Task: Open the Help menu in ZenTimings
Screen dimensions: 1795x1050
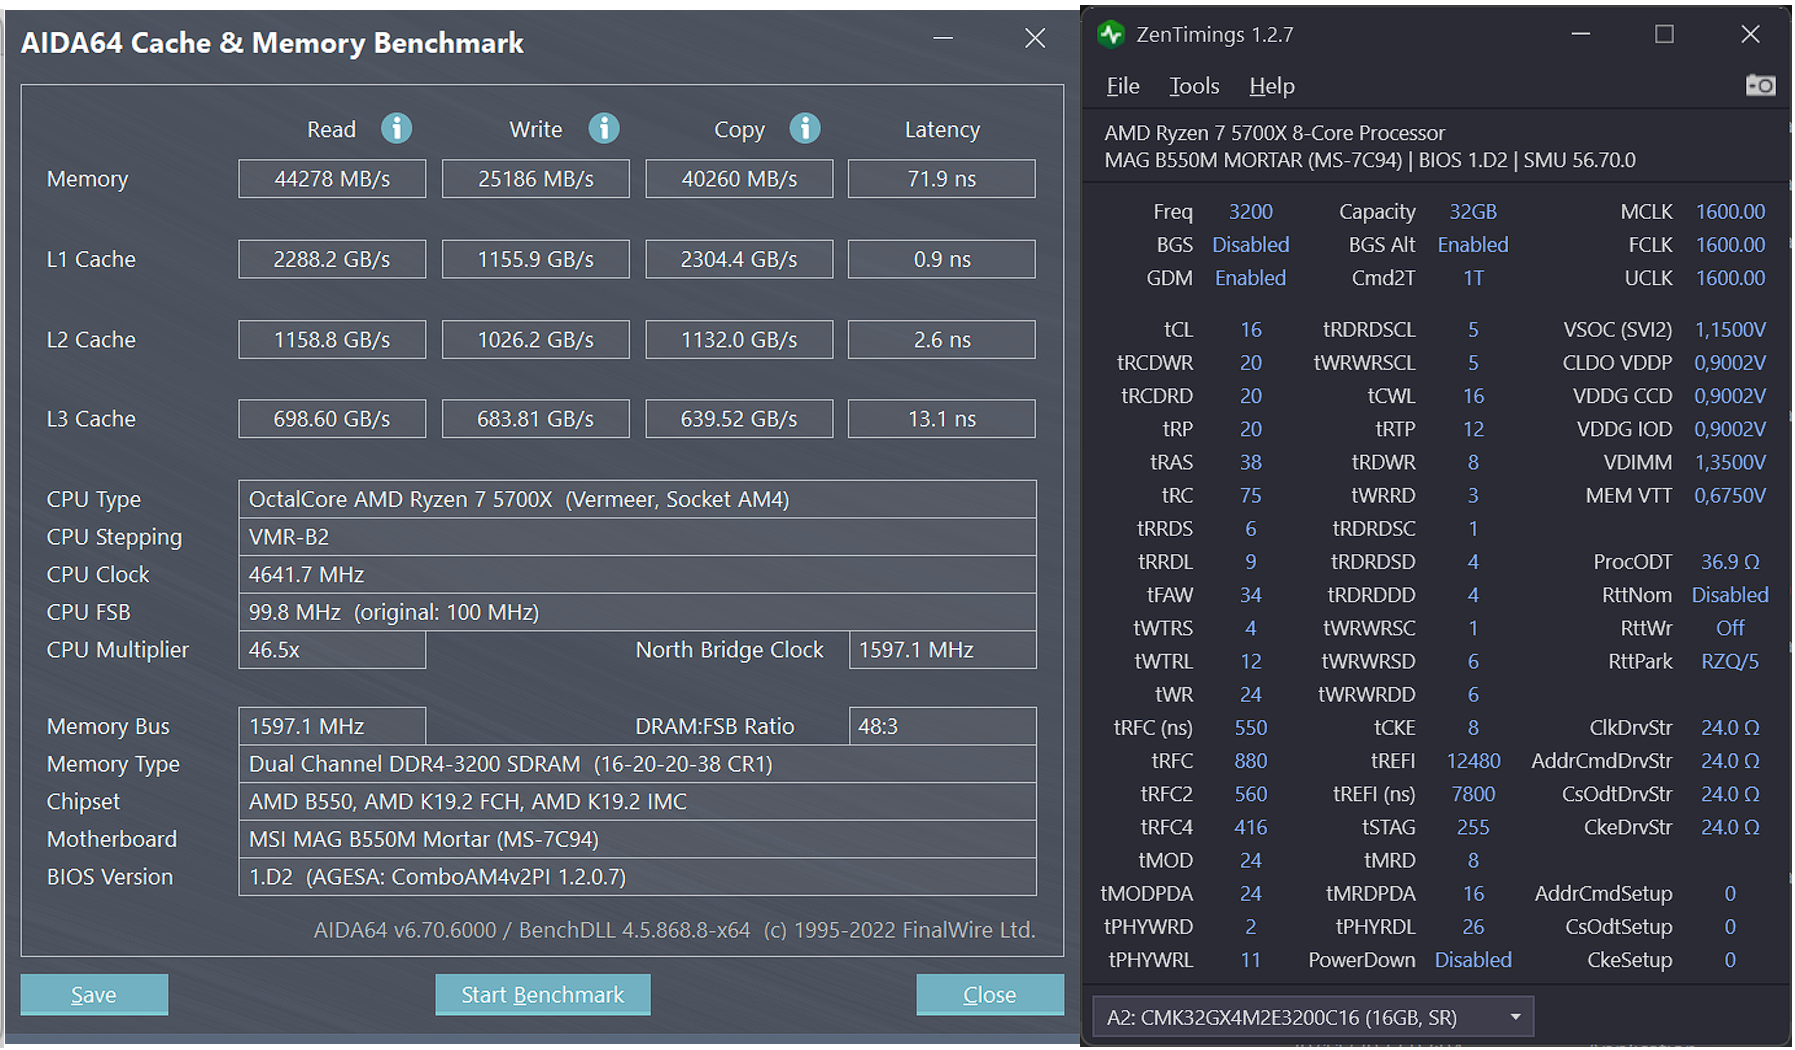Action: pos(1271,87)
